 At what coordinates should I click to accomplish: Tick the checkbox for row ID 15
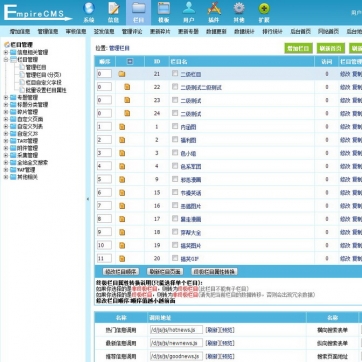(x=175, y=192)
